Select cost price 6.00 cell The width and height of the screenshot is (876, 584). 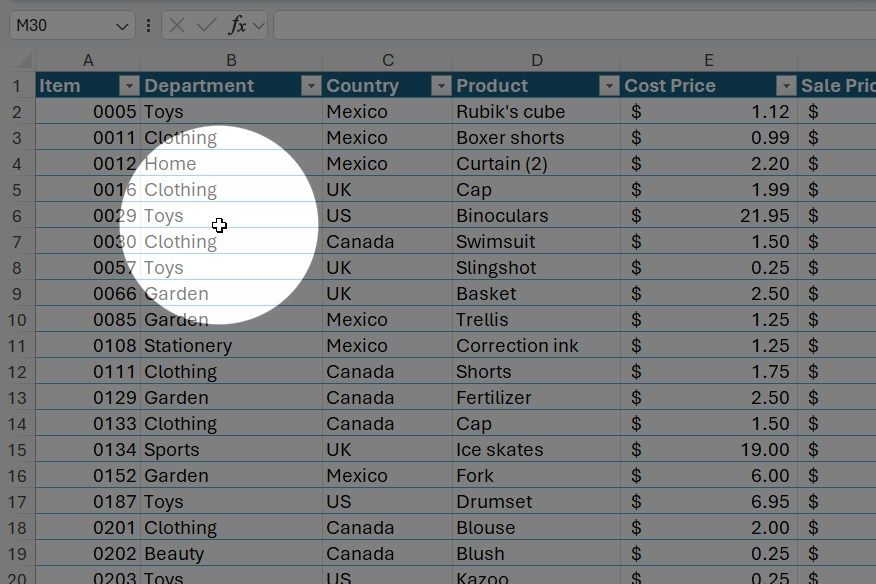pos(708,476)
